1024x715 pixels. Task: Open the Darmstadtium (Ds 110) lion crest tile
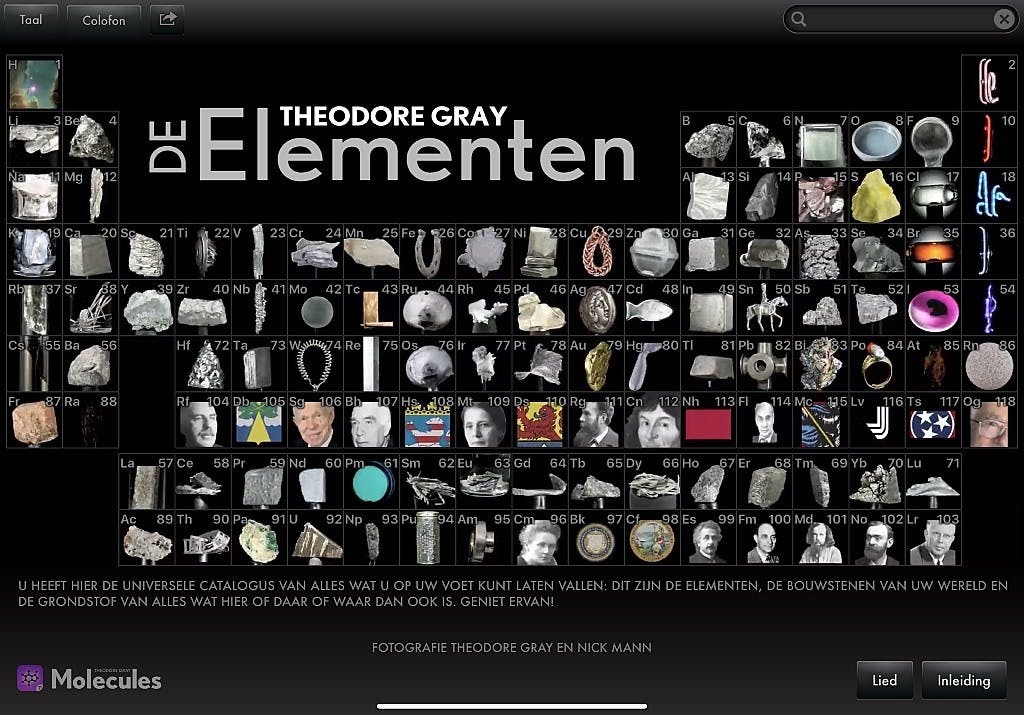tap(540, 420)
